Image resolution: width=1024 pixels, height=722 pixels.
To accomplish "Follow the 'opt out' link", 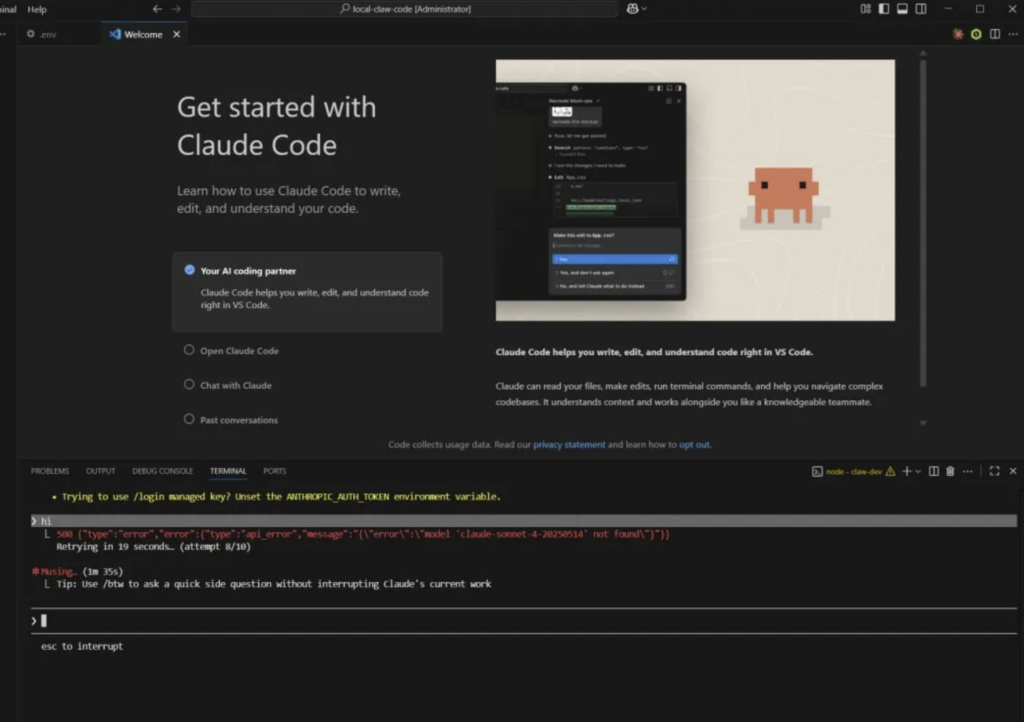I will 694,445.
